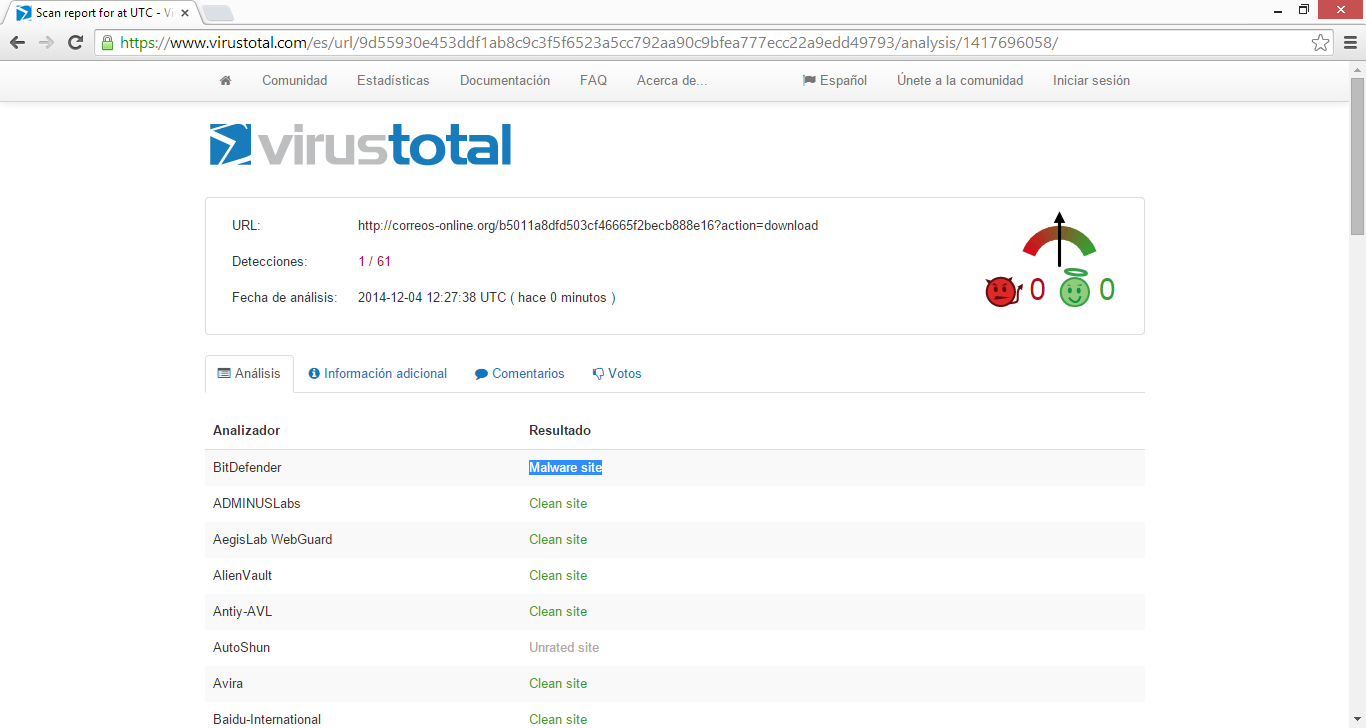Click Iniciar sesión link
The width and height of the screenshot is (1366, 728).
click(x=1091, y=80)
